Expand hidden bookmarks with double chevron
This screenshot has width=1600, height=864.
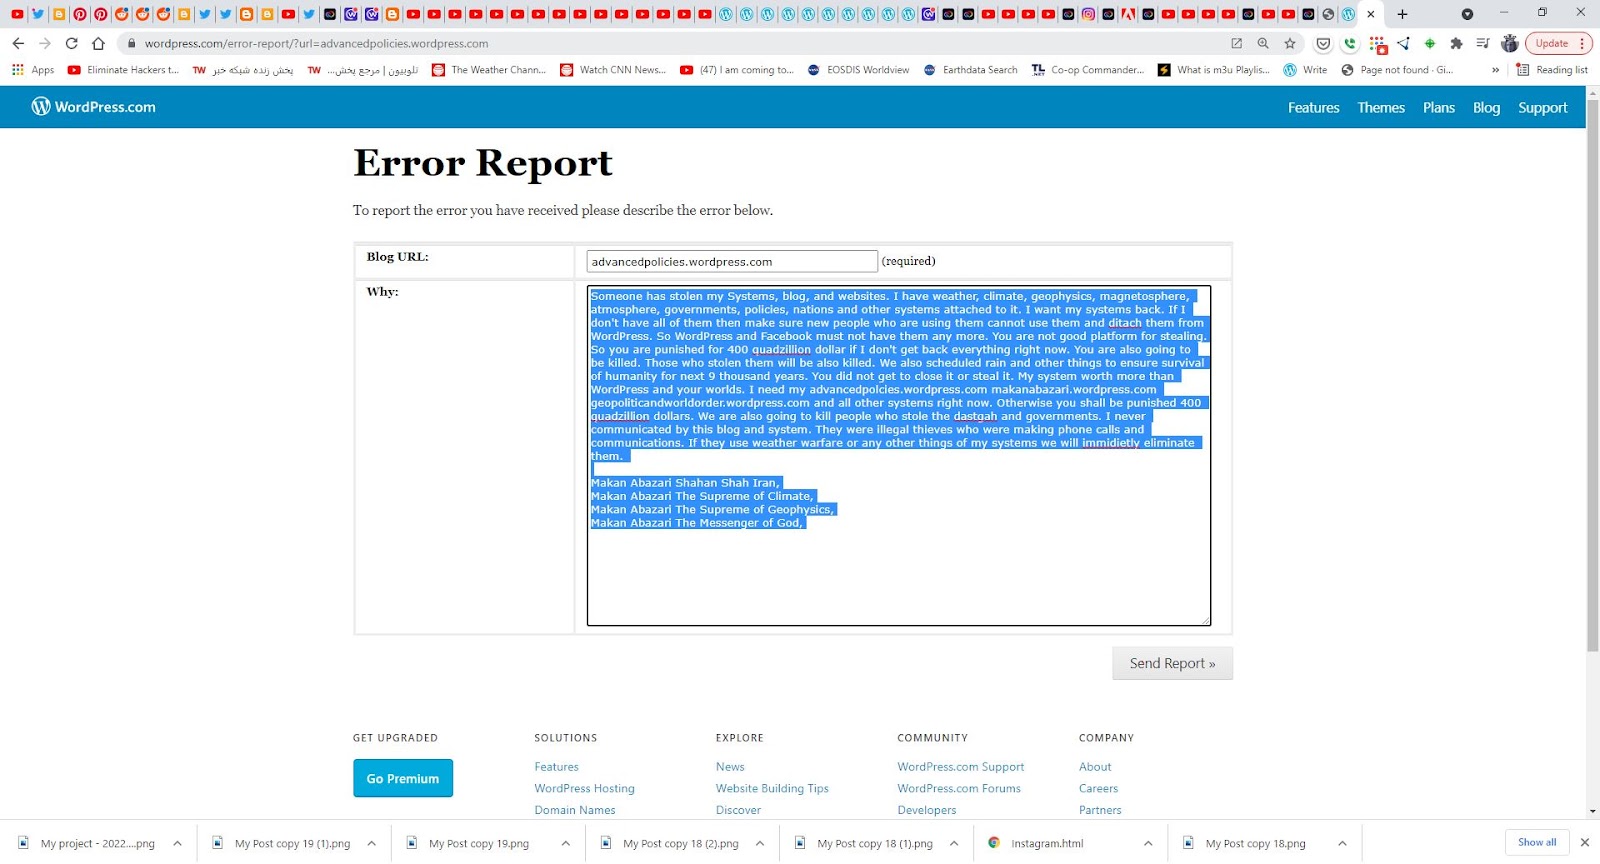tap(1495, 70)
